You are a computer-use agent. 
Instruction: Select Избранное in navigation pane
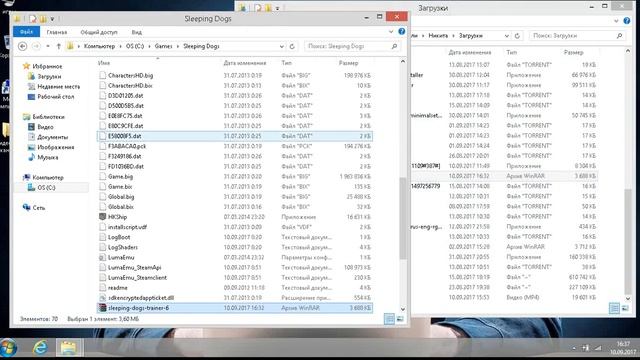pyautogui.click(x=47, y=66)
